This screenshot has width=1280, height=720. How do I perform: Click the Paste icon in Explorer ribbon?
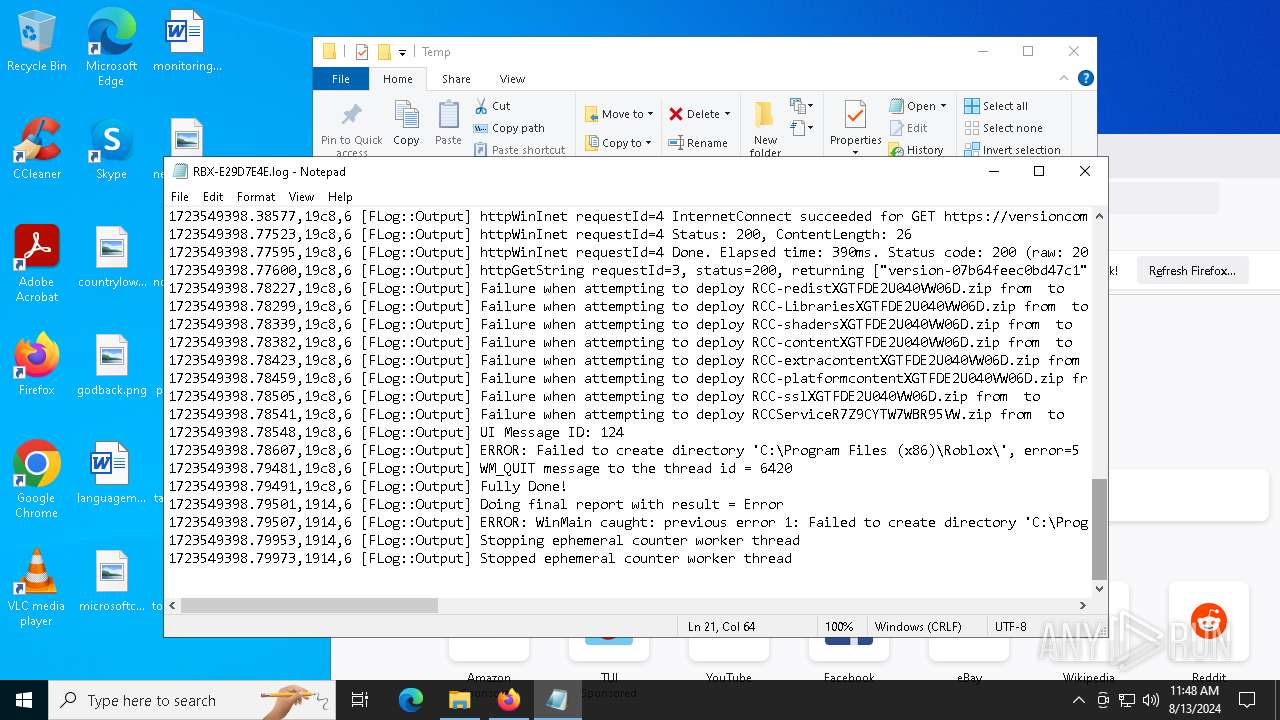448,123
